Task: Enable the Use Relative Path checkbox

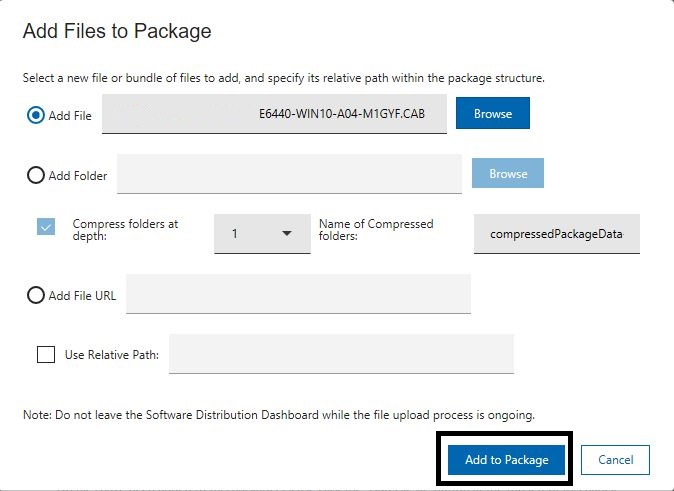Action: click(46, 355)
